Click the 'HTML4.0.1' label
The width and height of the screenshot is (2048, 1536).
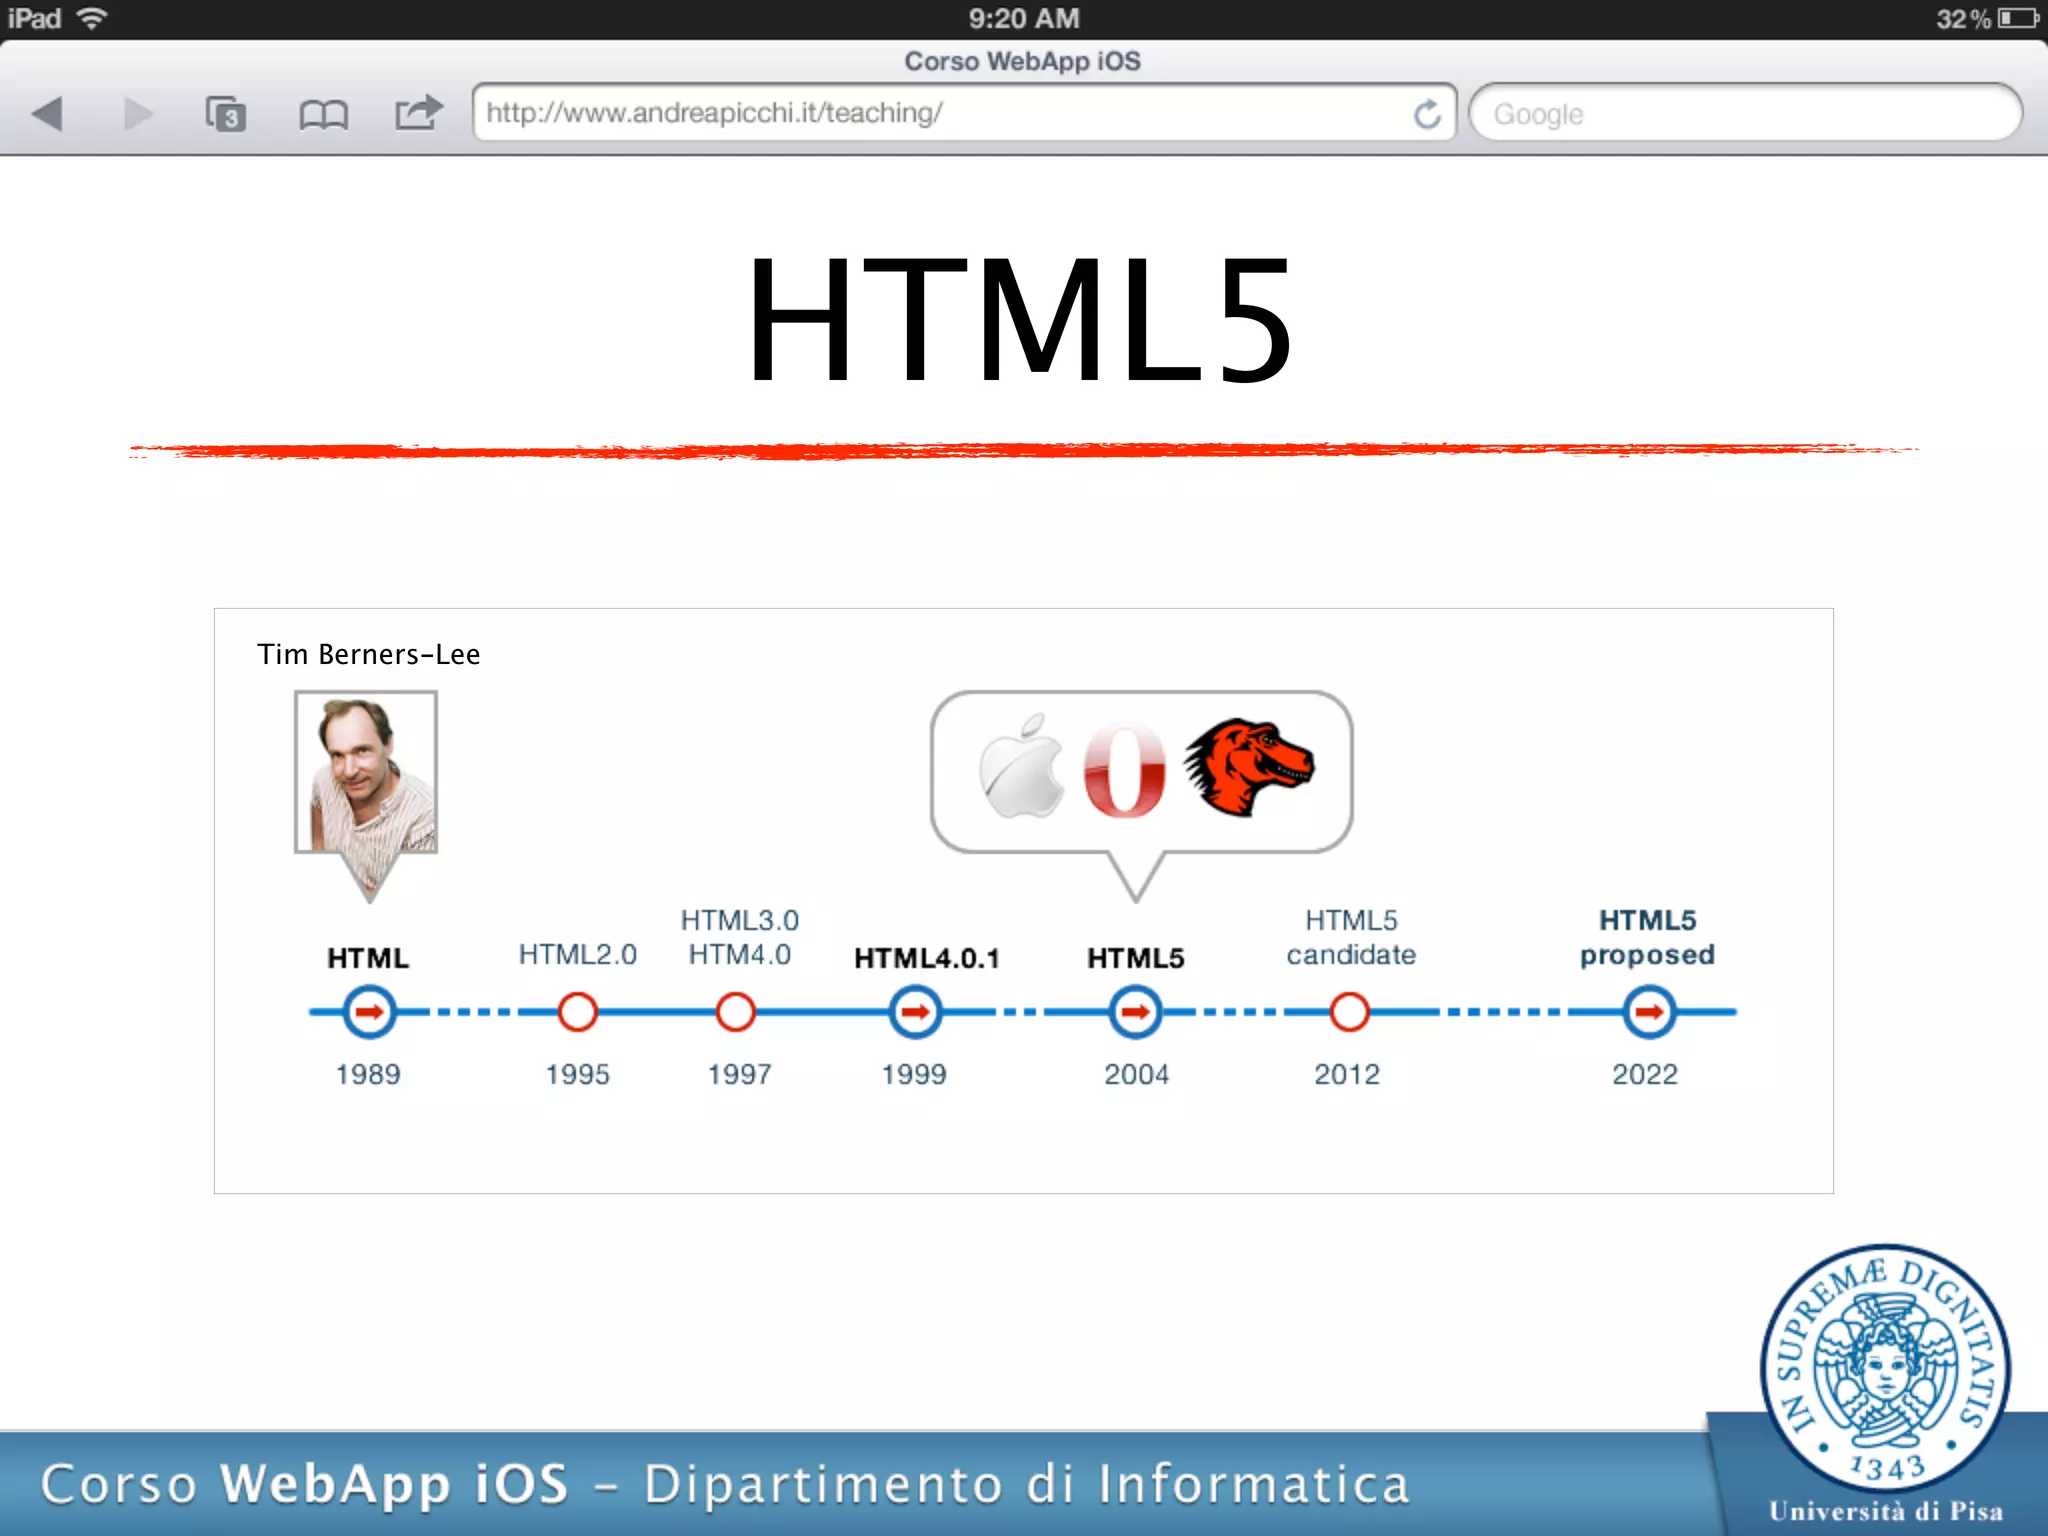926,958
